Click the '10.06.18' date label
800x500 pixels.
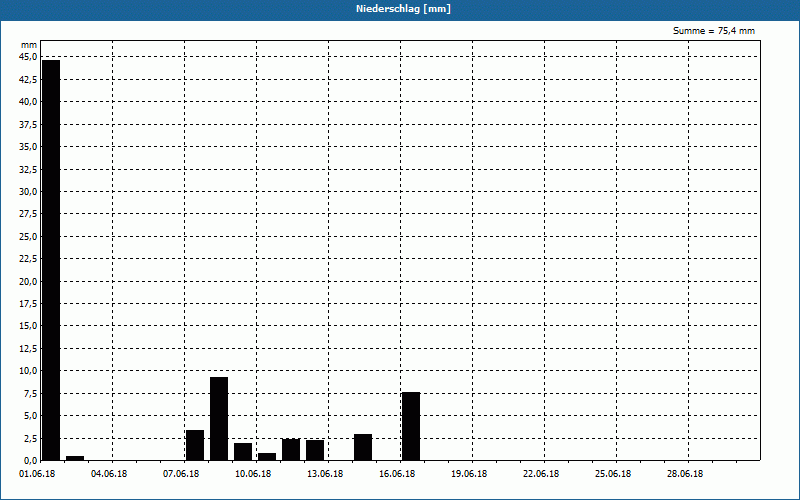(x=253, y=474)
